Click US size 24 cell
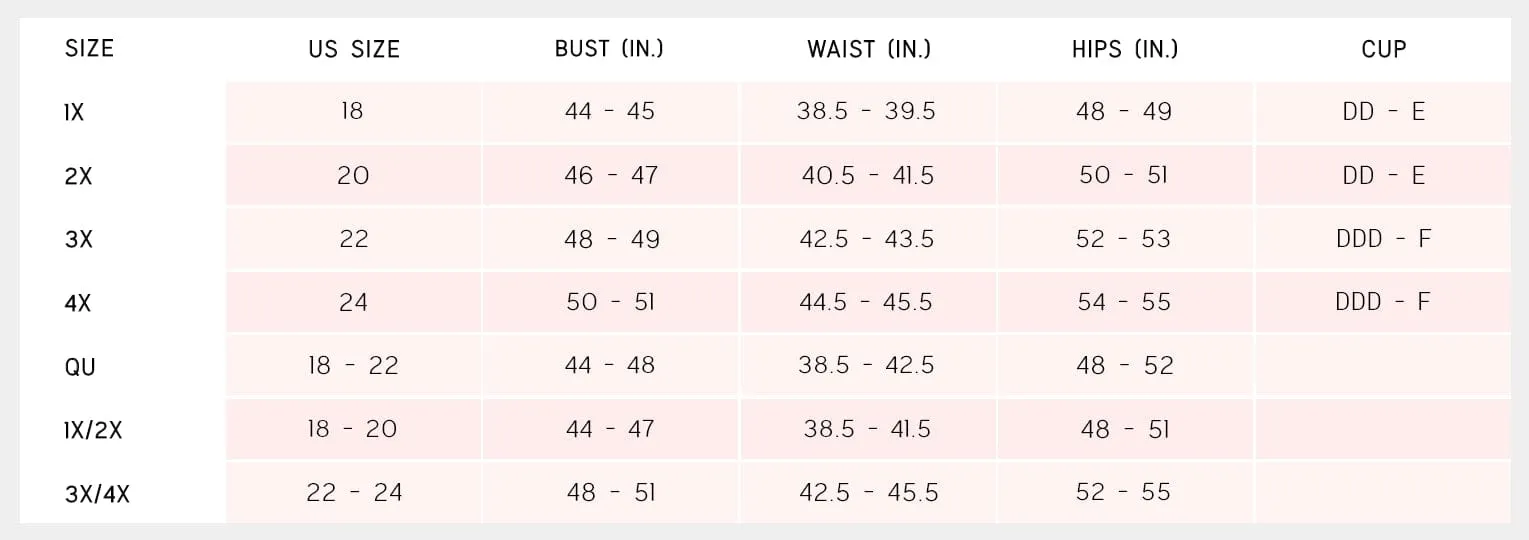 tap(353, 302)
